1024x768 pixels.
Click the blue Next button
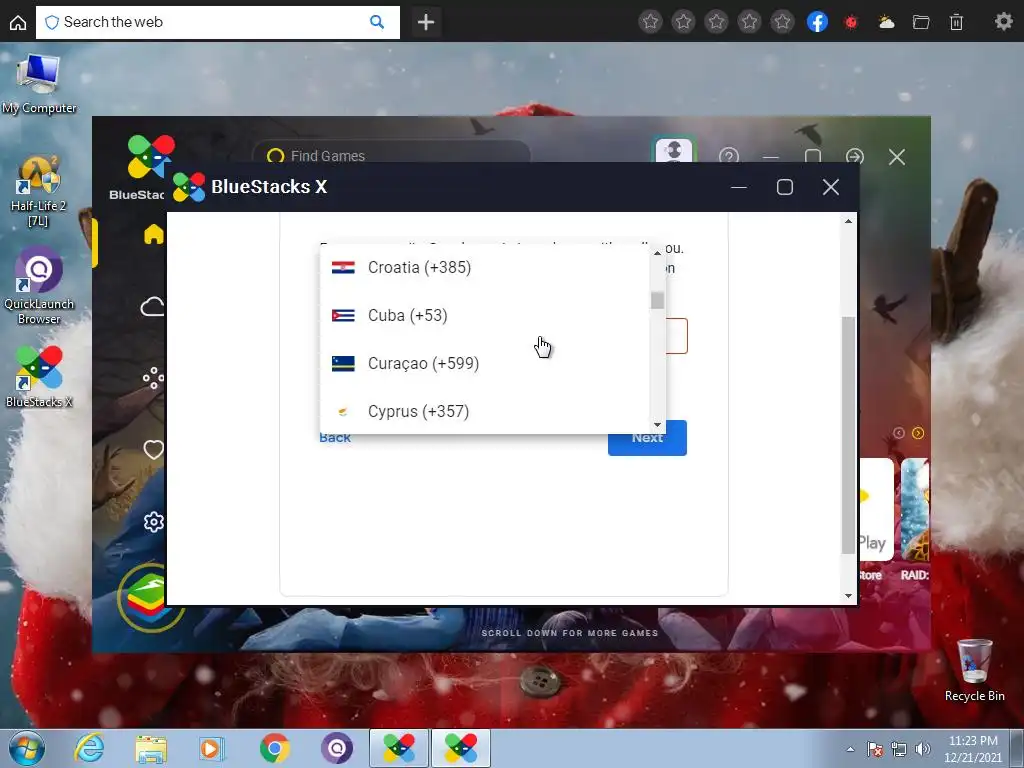point(647,438)
